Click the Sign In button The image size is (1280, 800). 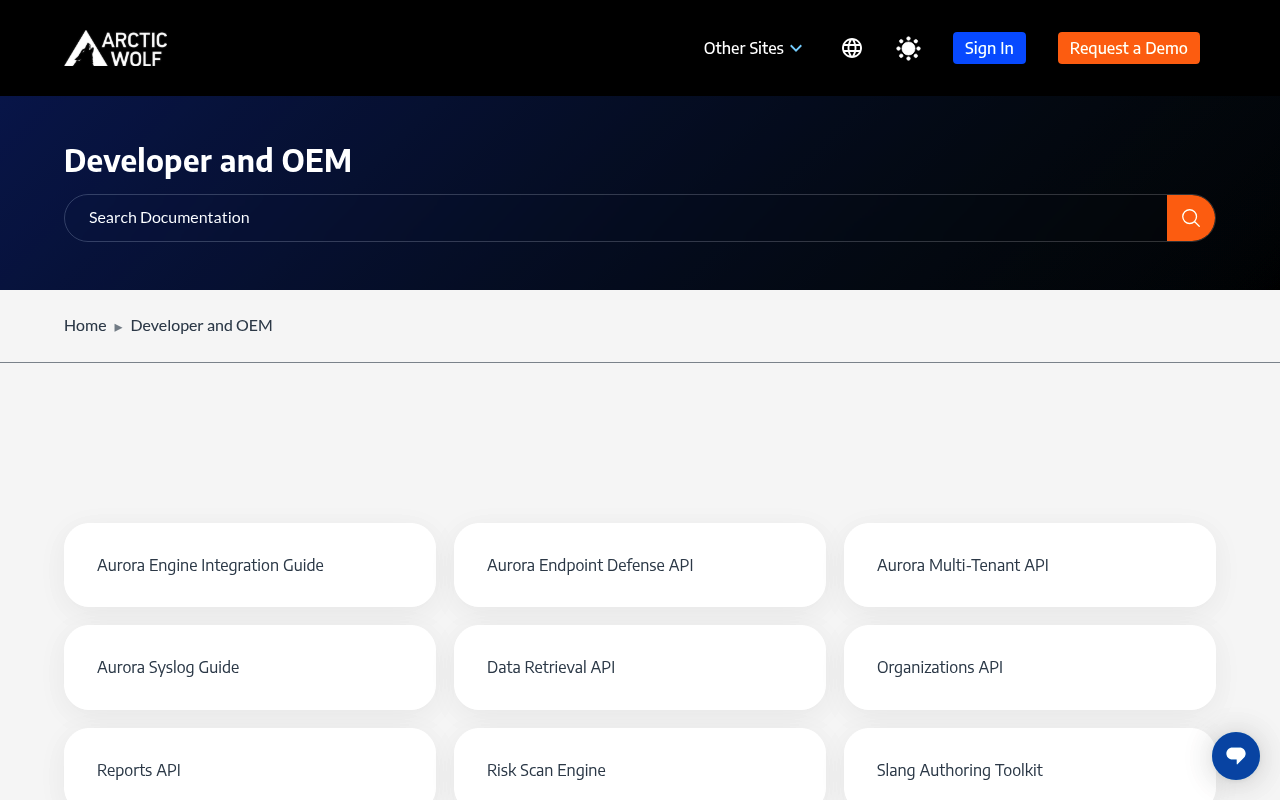[989, 48]
